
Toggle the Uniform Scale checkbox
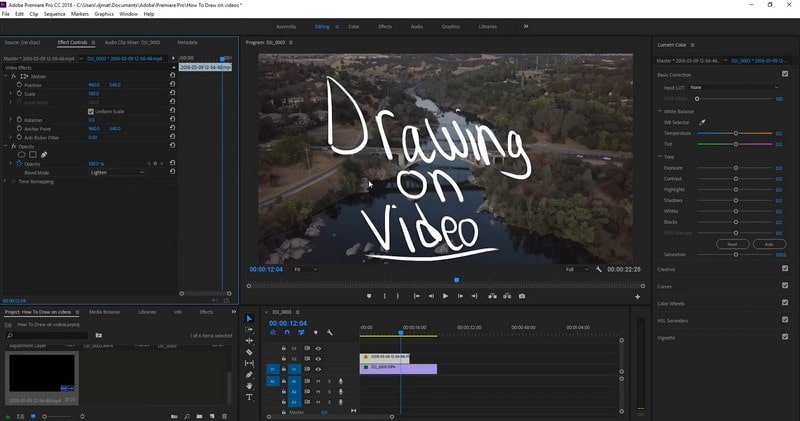tap(91, 111)
